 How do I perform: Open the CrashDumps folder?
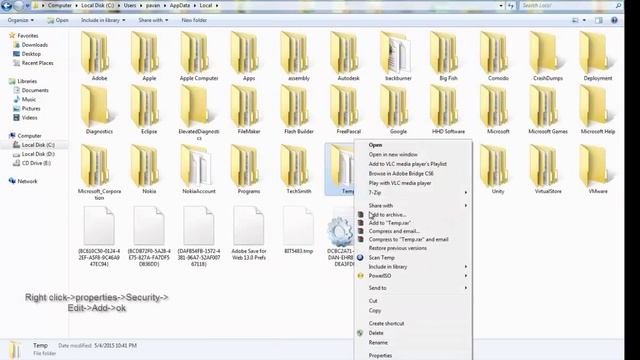coord(548,56)
